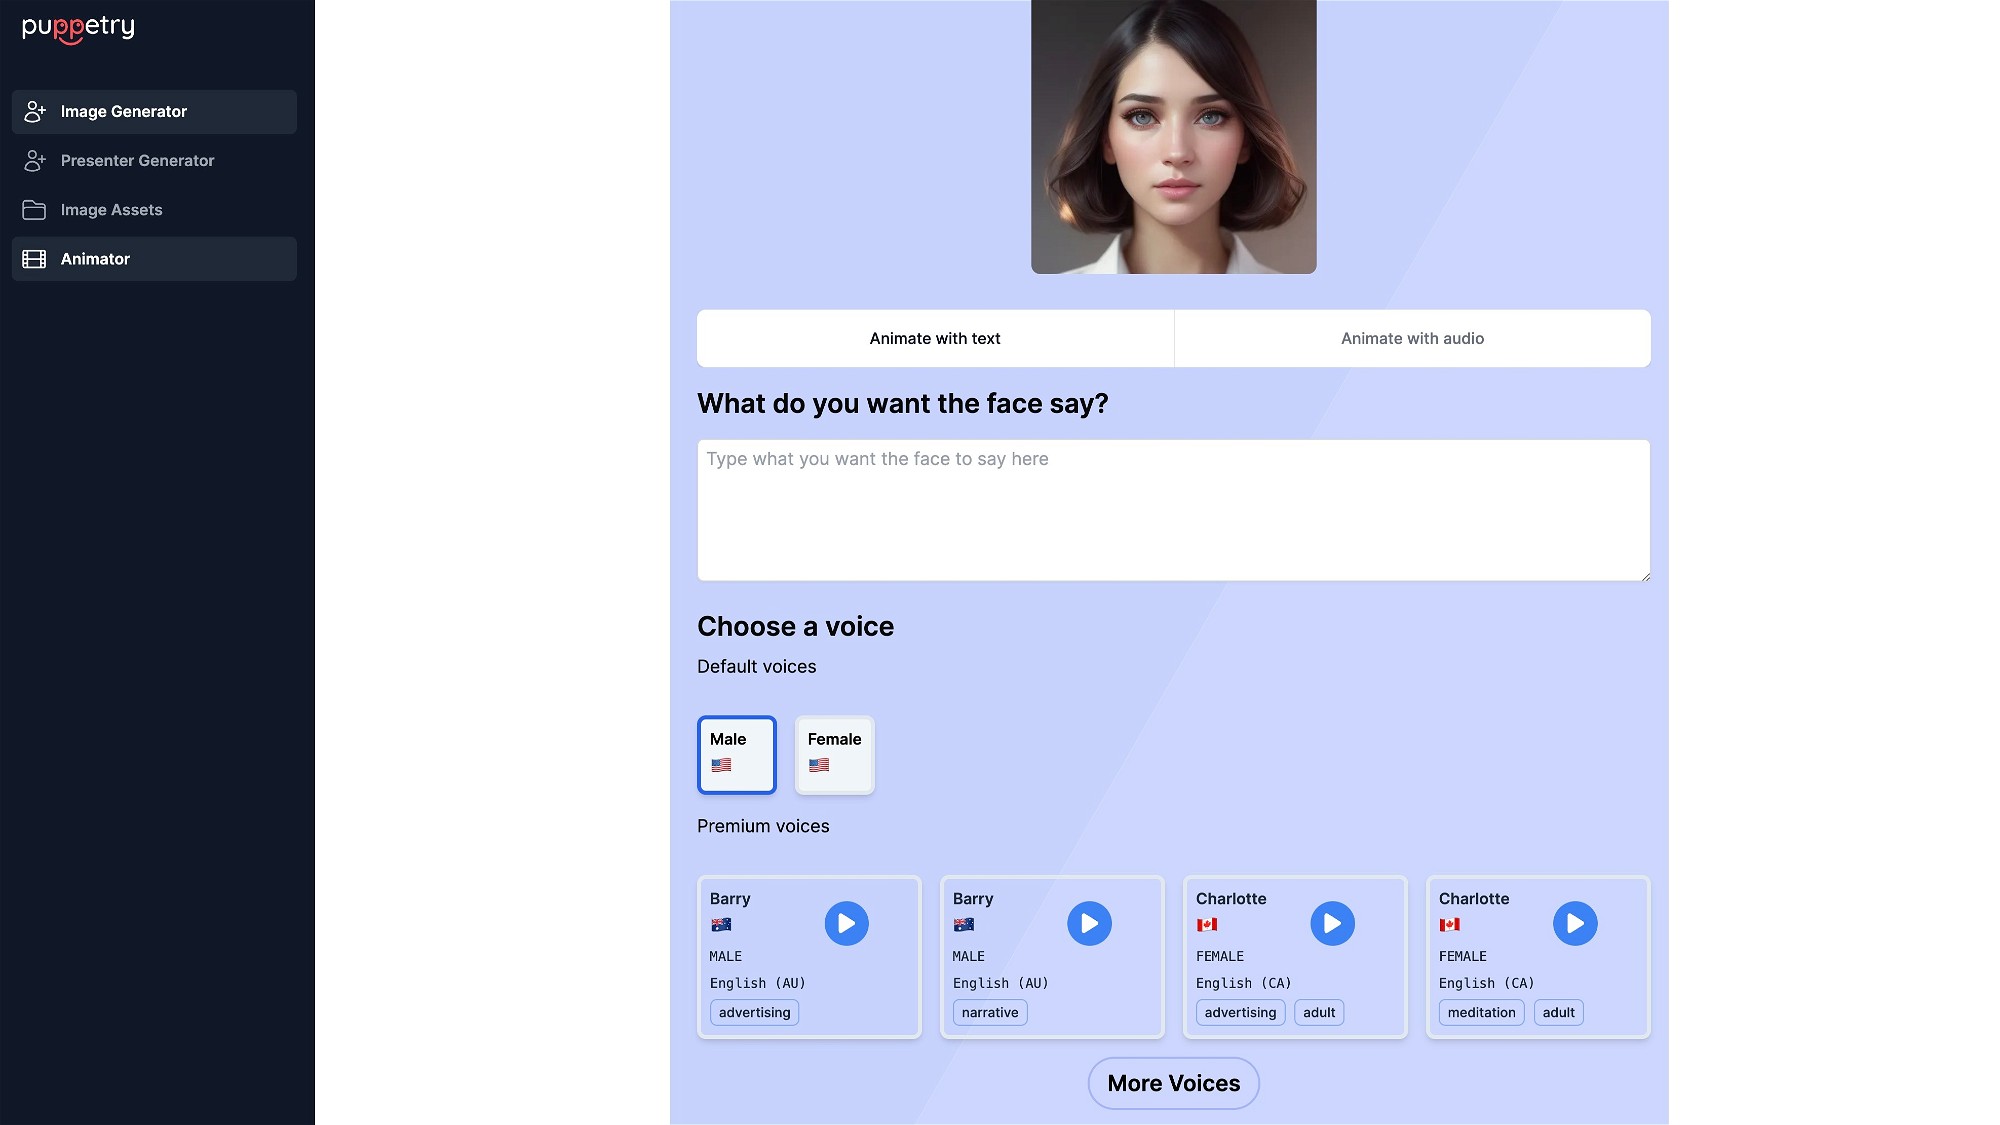Expand the list with More Voices
The image size is (2000, 1125).
point(1173,1083)
